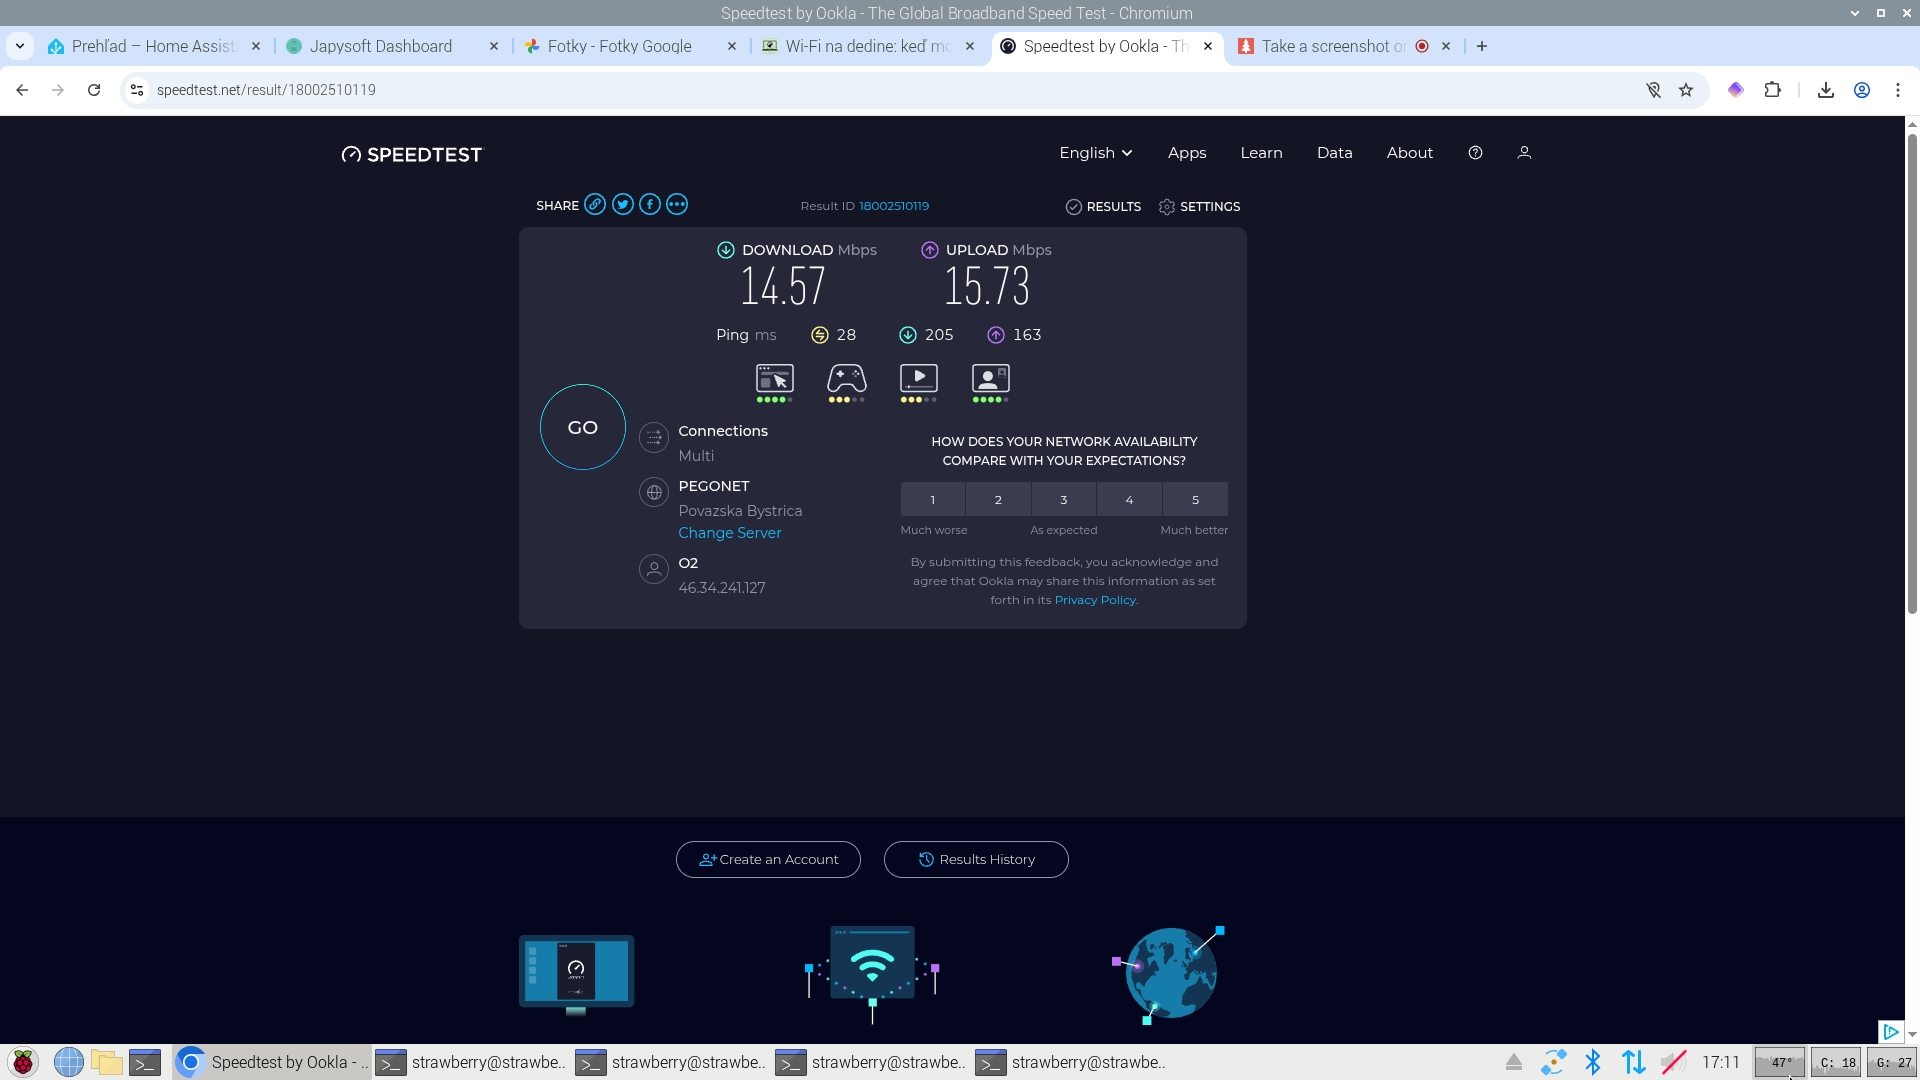
Task: Select rating 5 Much better
Action: point(1195,500)
